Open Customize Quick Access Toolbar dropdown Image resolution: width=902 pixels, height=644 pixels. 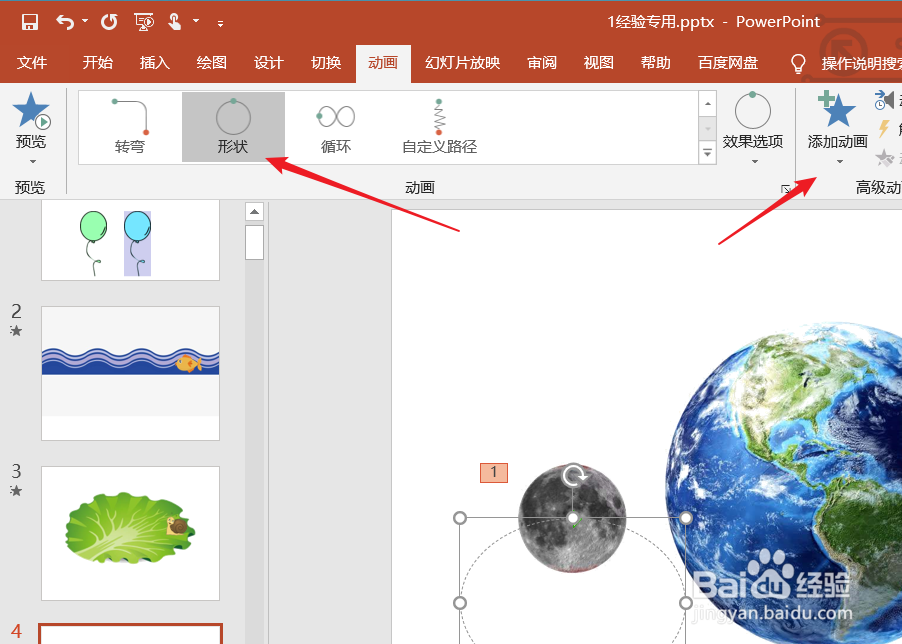(220, 24)
